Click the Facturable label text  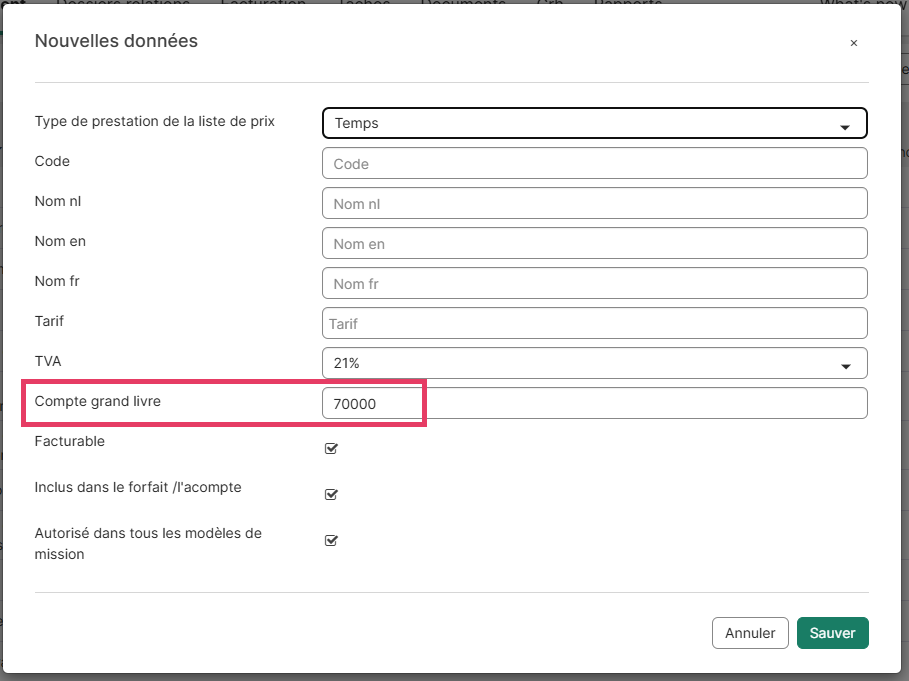70,441
